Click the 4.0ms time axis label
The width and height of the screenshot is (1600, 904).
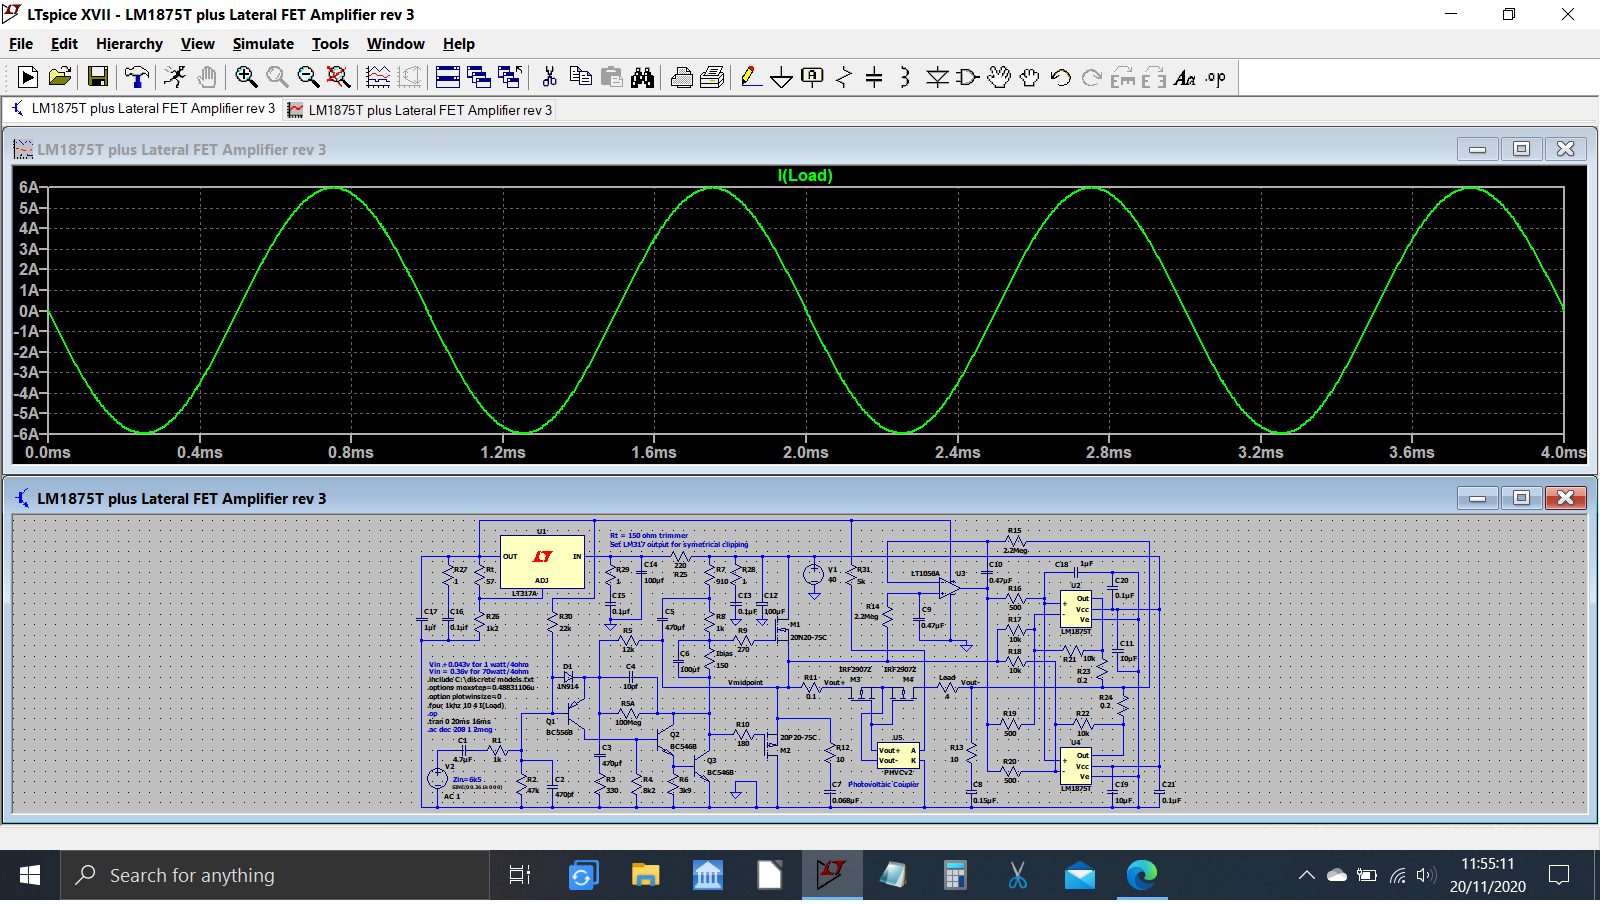tap(1563, 452)
